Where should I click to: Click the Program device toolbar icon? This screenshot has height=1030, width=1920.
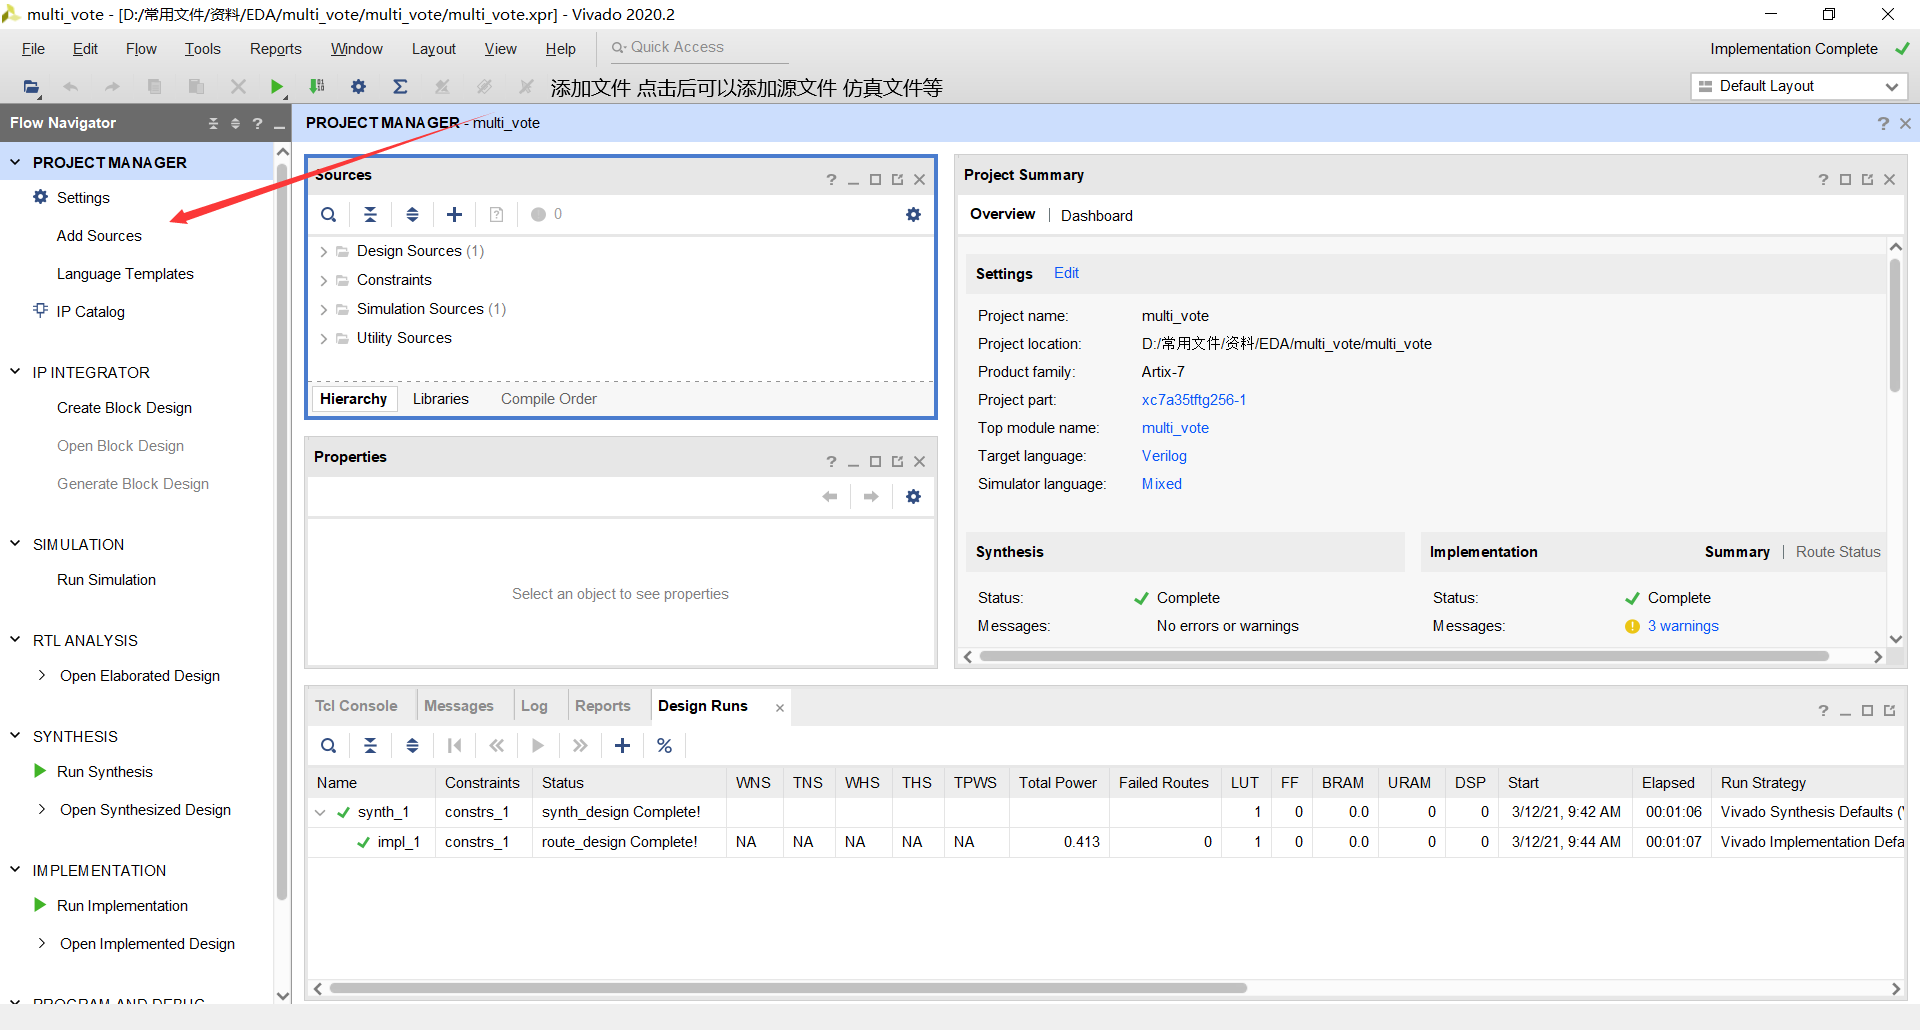(317, 87)
